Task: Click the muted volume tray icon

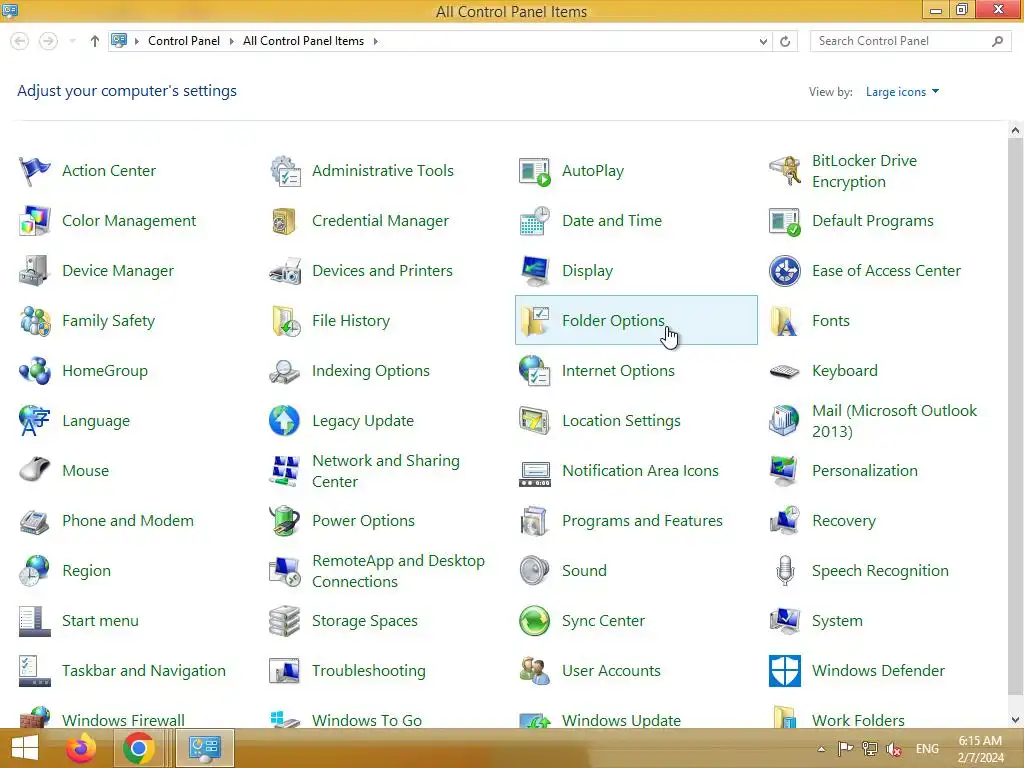Action: tap(894, 749)
